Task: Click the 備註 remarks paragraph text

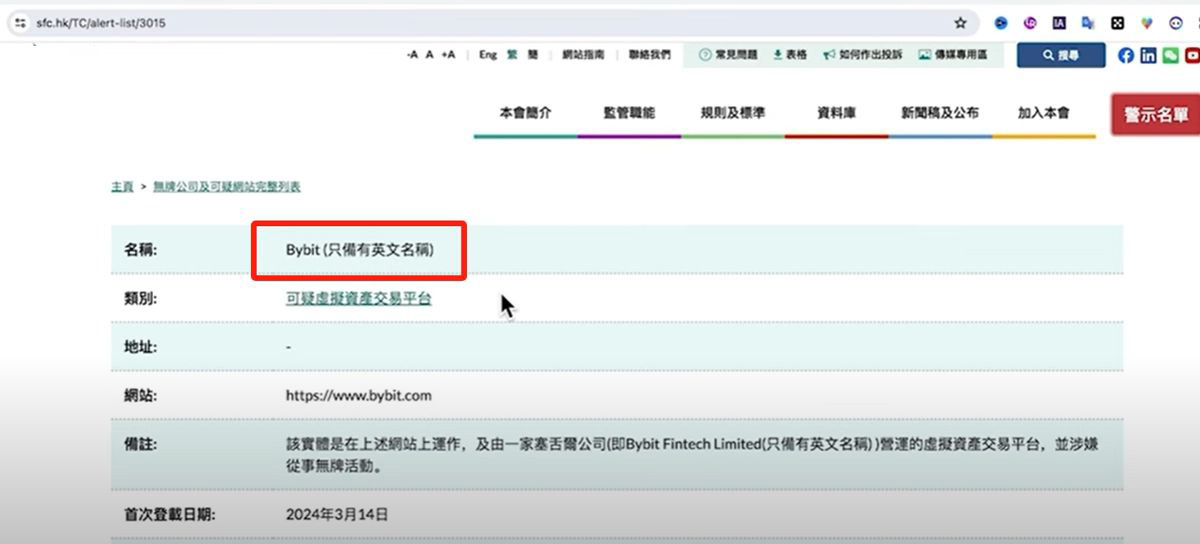Action: (x=692, y=453)
